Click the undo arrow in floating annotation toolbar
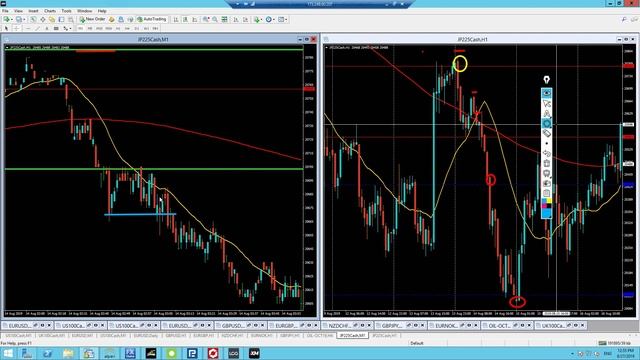This screenshot has height=360, width=640. click(x=547, y=153)
